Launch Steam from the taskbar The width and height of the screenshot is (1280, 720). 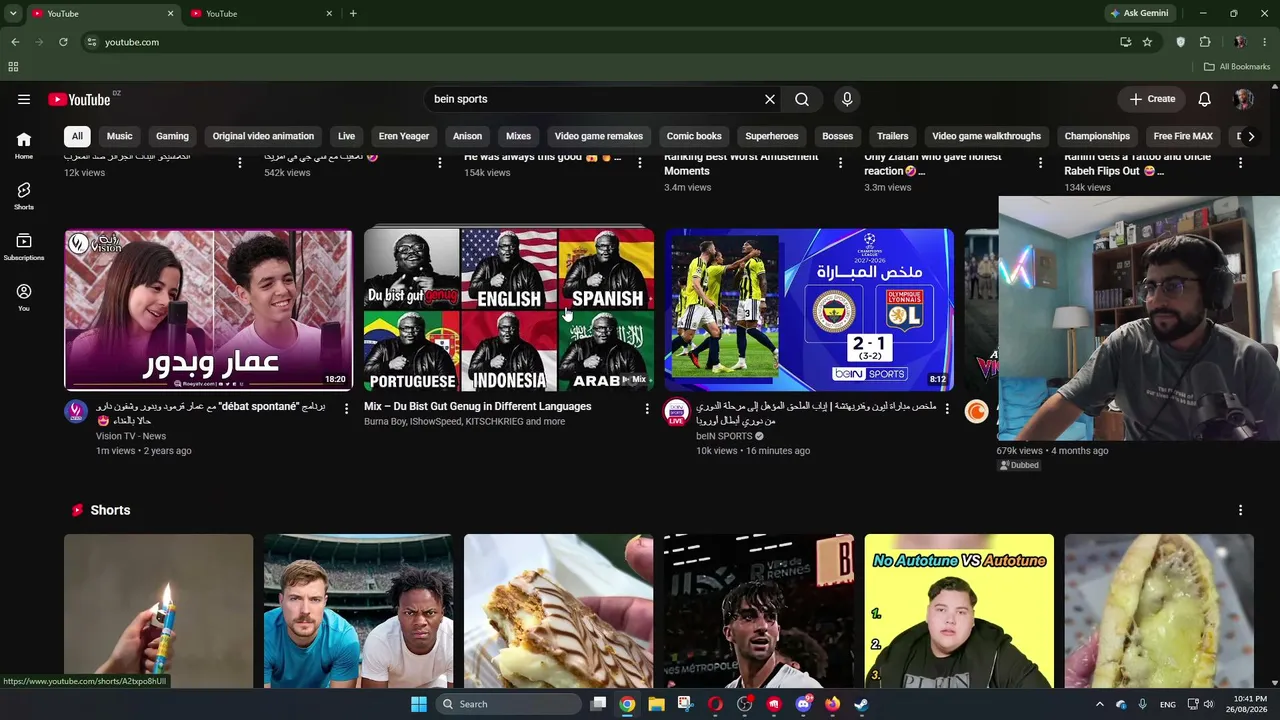coord(861,704)
